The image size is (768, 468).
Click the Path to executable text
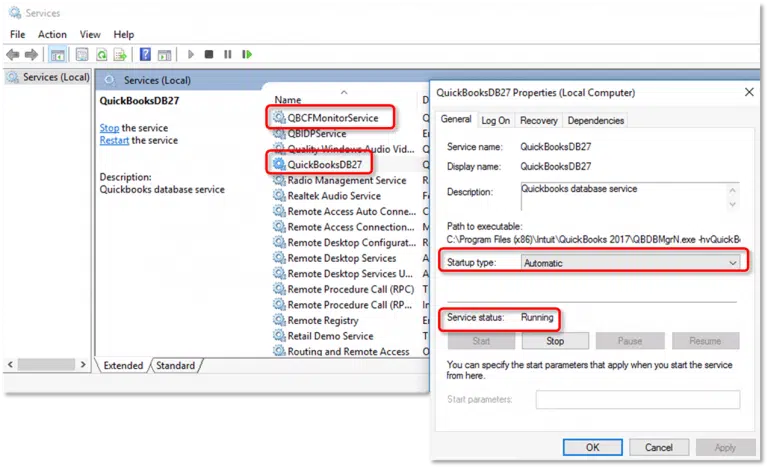pos(593,240)
